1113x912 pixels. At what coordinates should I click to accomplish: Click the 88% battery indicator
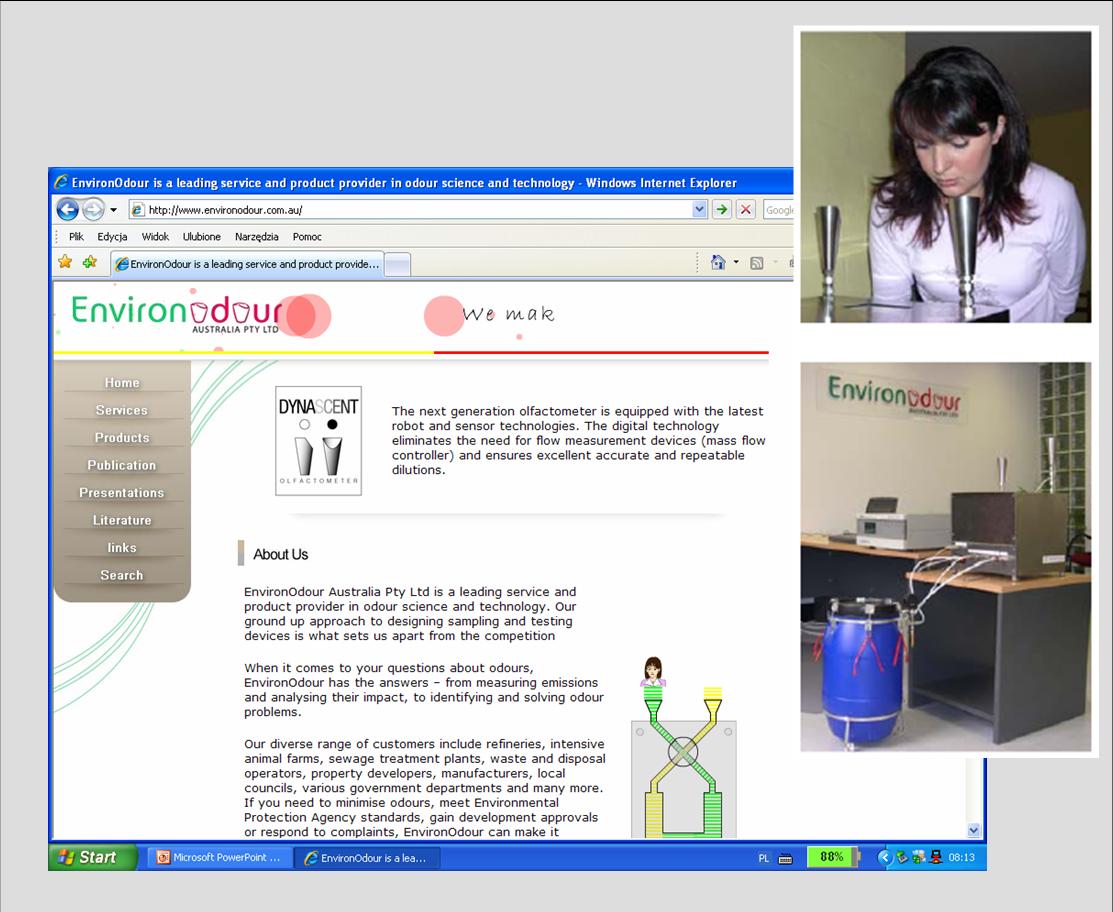833,857
